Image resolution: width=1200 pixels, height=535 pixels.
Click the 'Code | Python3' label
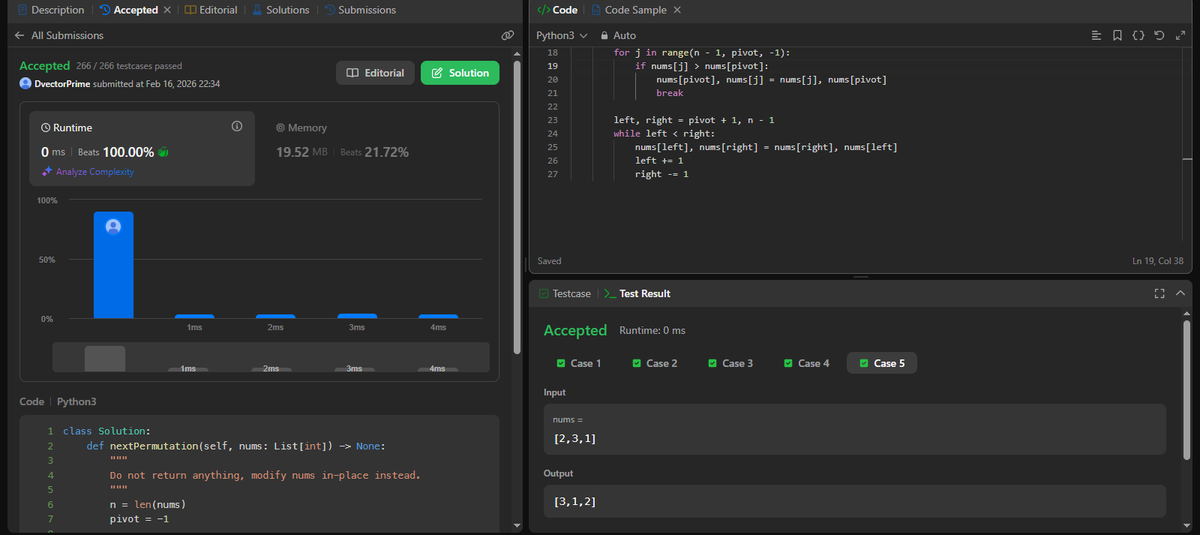[x=58, y=401]
